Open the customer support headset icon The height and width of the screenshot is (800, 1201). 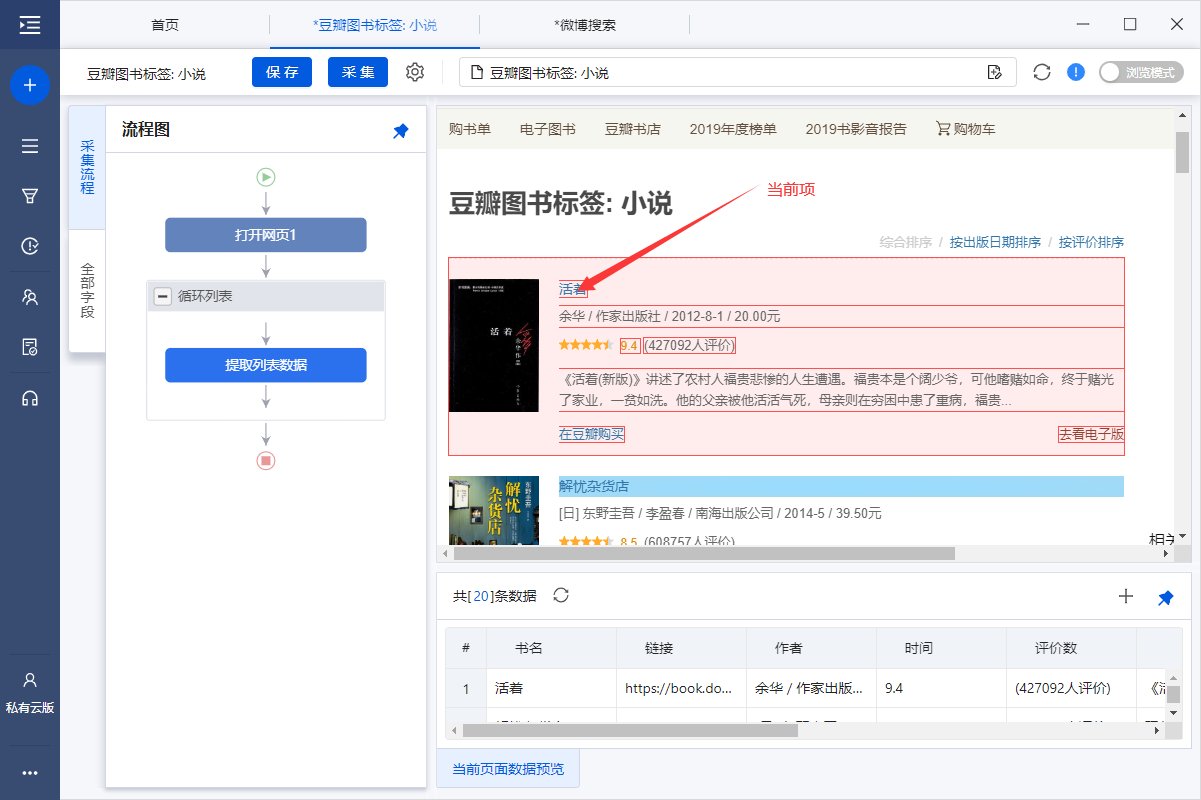coord(30,398)
